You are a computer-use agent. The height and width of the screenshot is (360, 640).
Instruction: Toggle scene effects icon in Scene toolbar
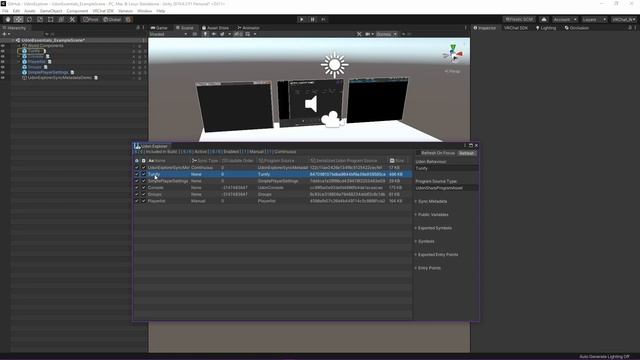(x=222, y=34)
